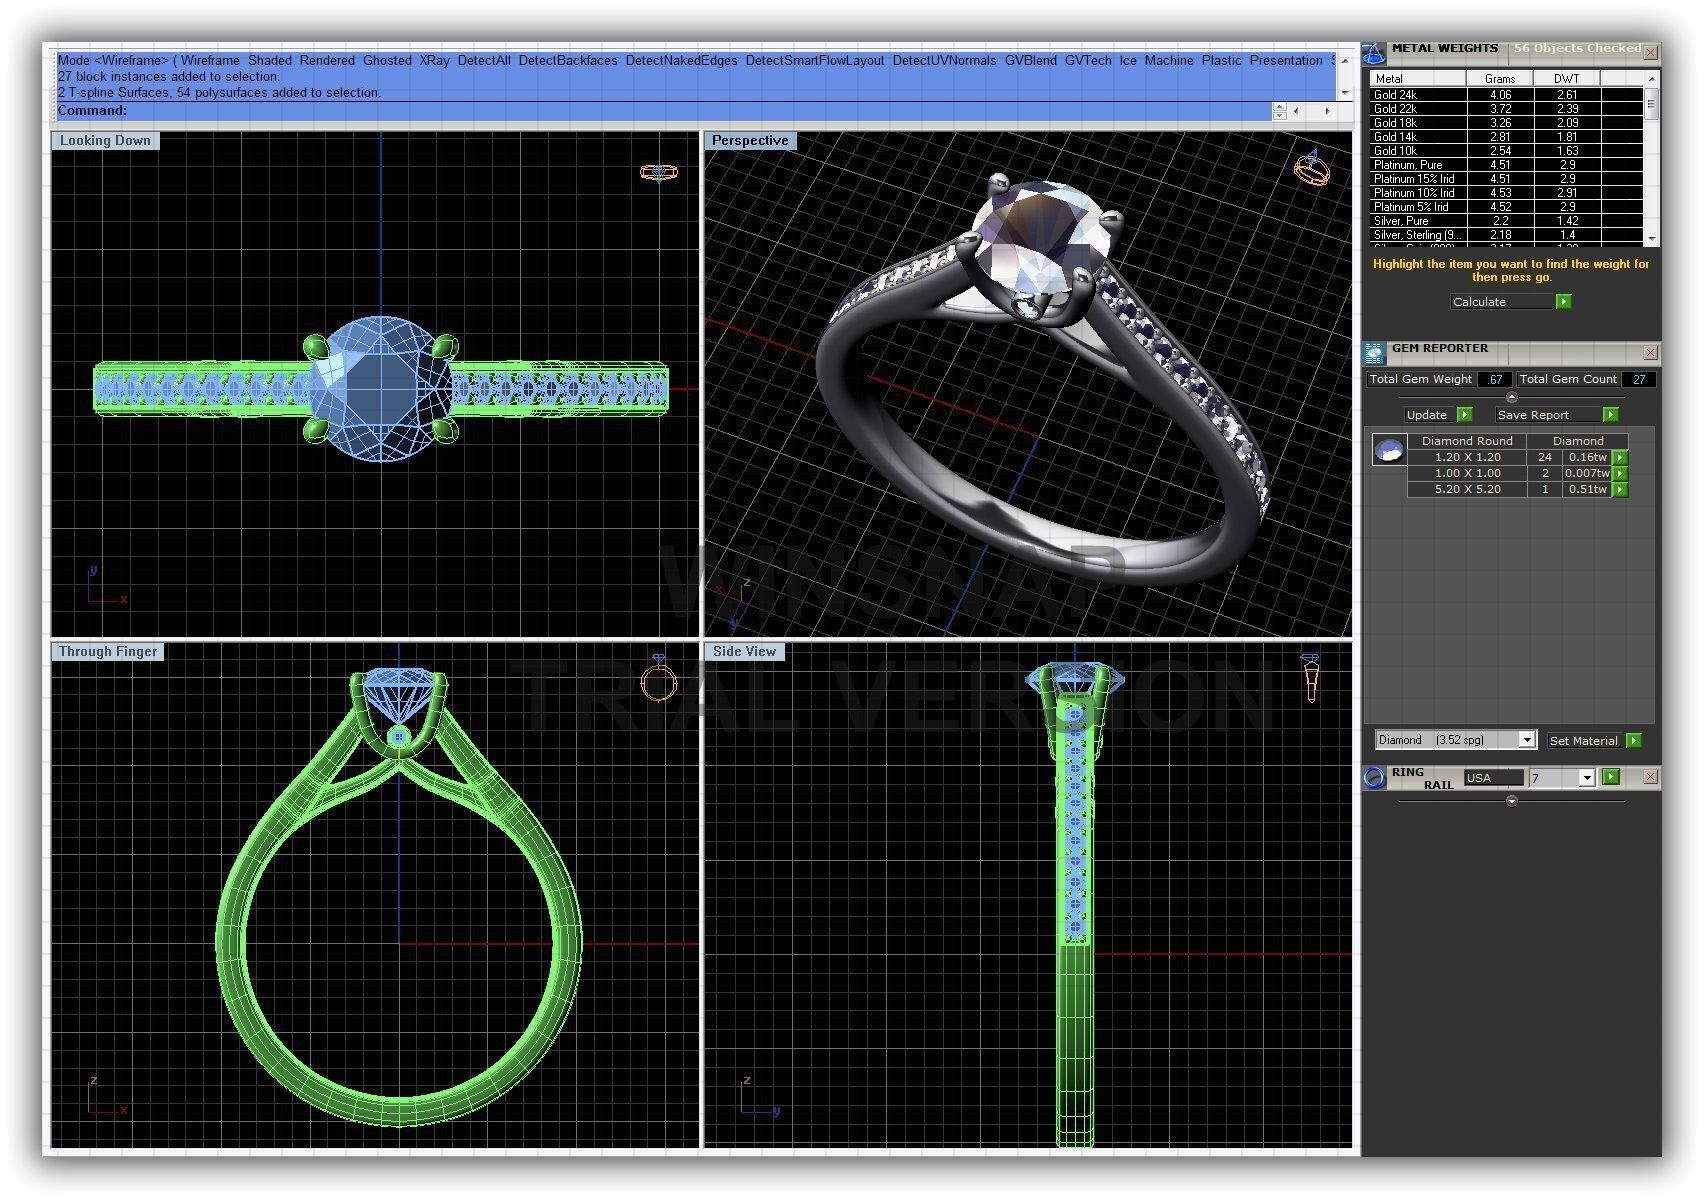Select the Platinum 10% Irid row
The width and height of the screenshot is (1704, 1199).
(x=1506, y=193)
